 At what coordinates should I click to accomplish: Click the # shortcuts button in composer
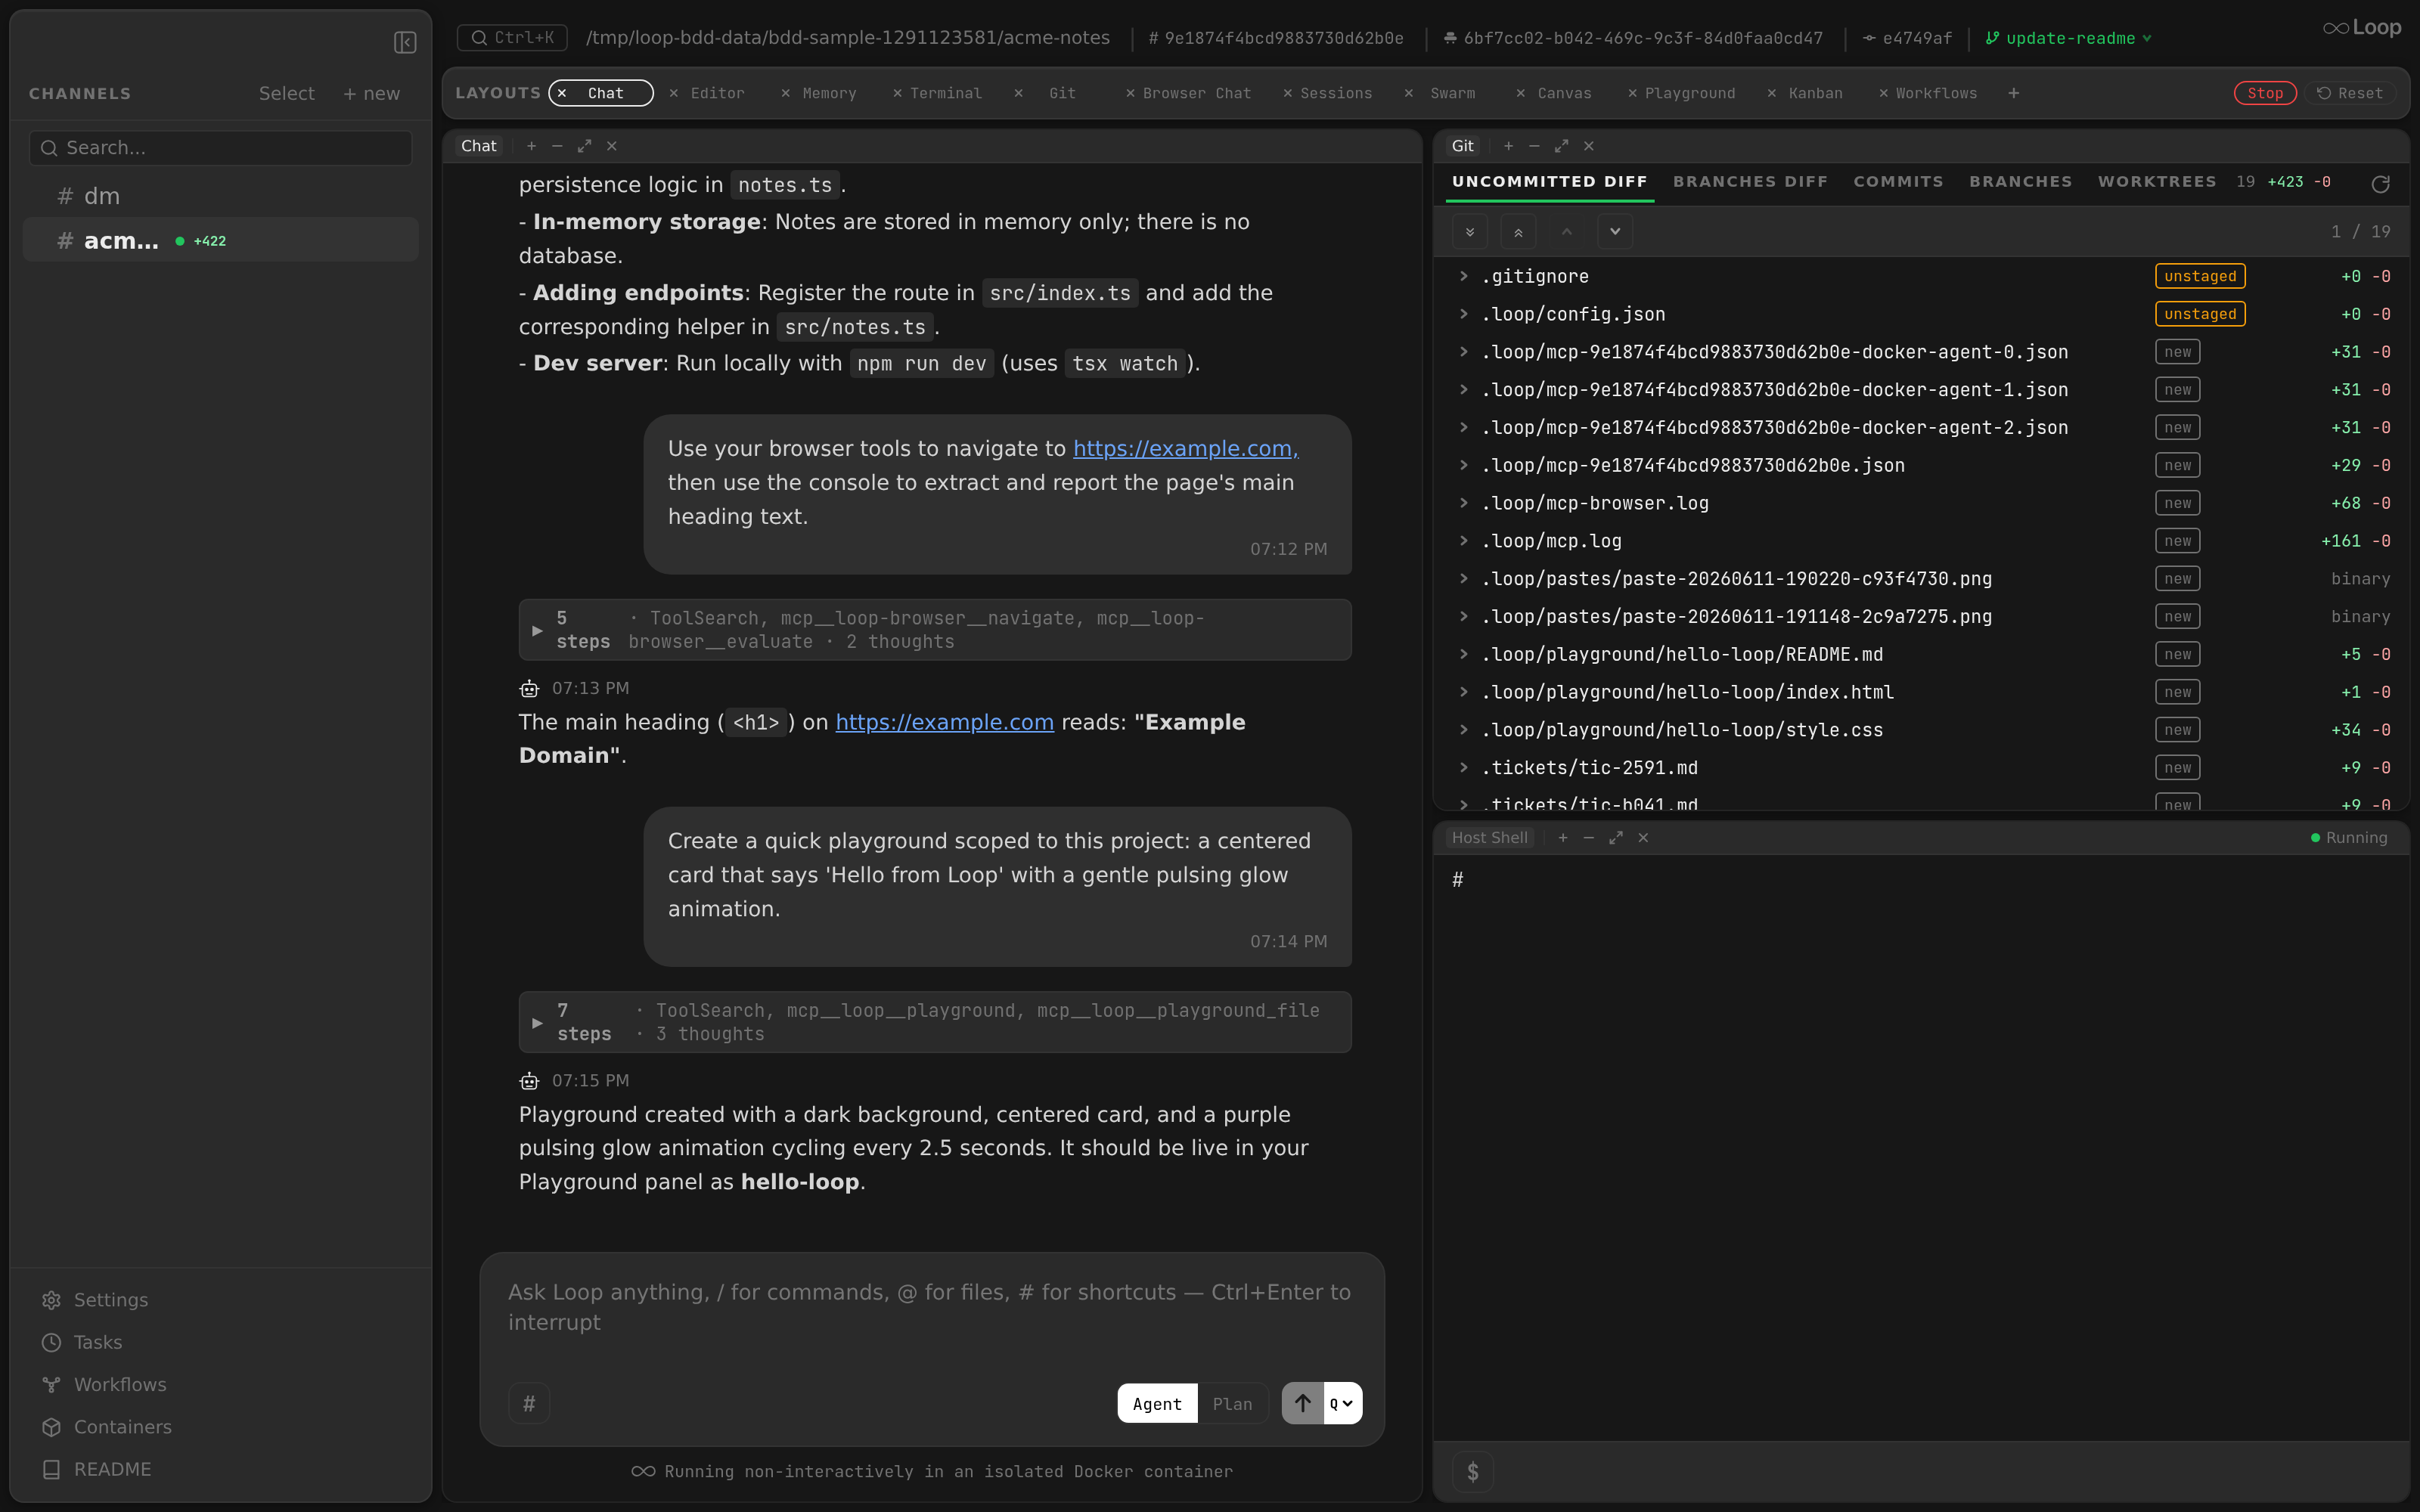click(x=529, y=1404)
